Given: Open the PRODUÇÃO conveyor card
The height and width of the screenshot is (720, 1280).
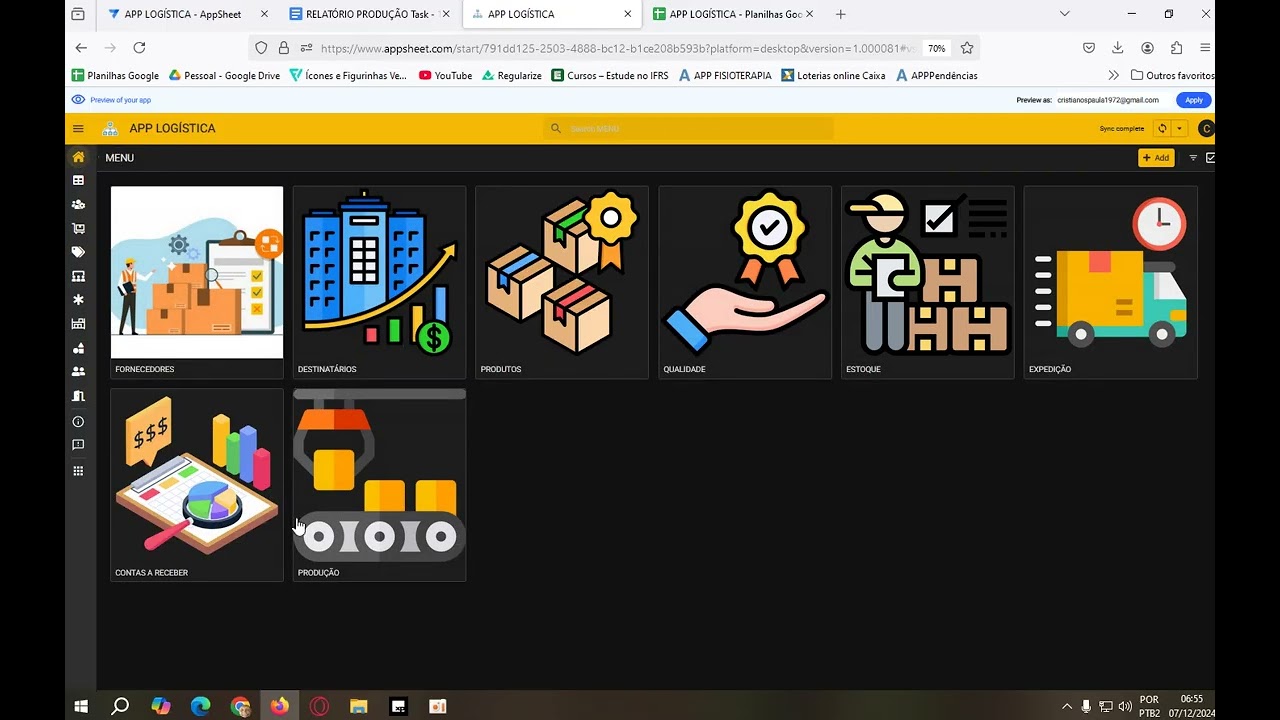Looking at the screenshot, I should (x=379, y=485).
